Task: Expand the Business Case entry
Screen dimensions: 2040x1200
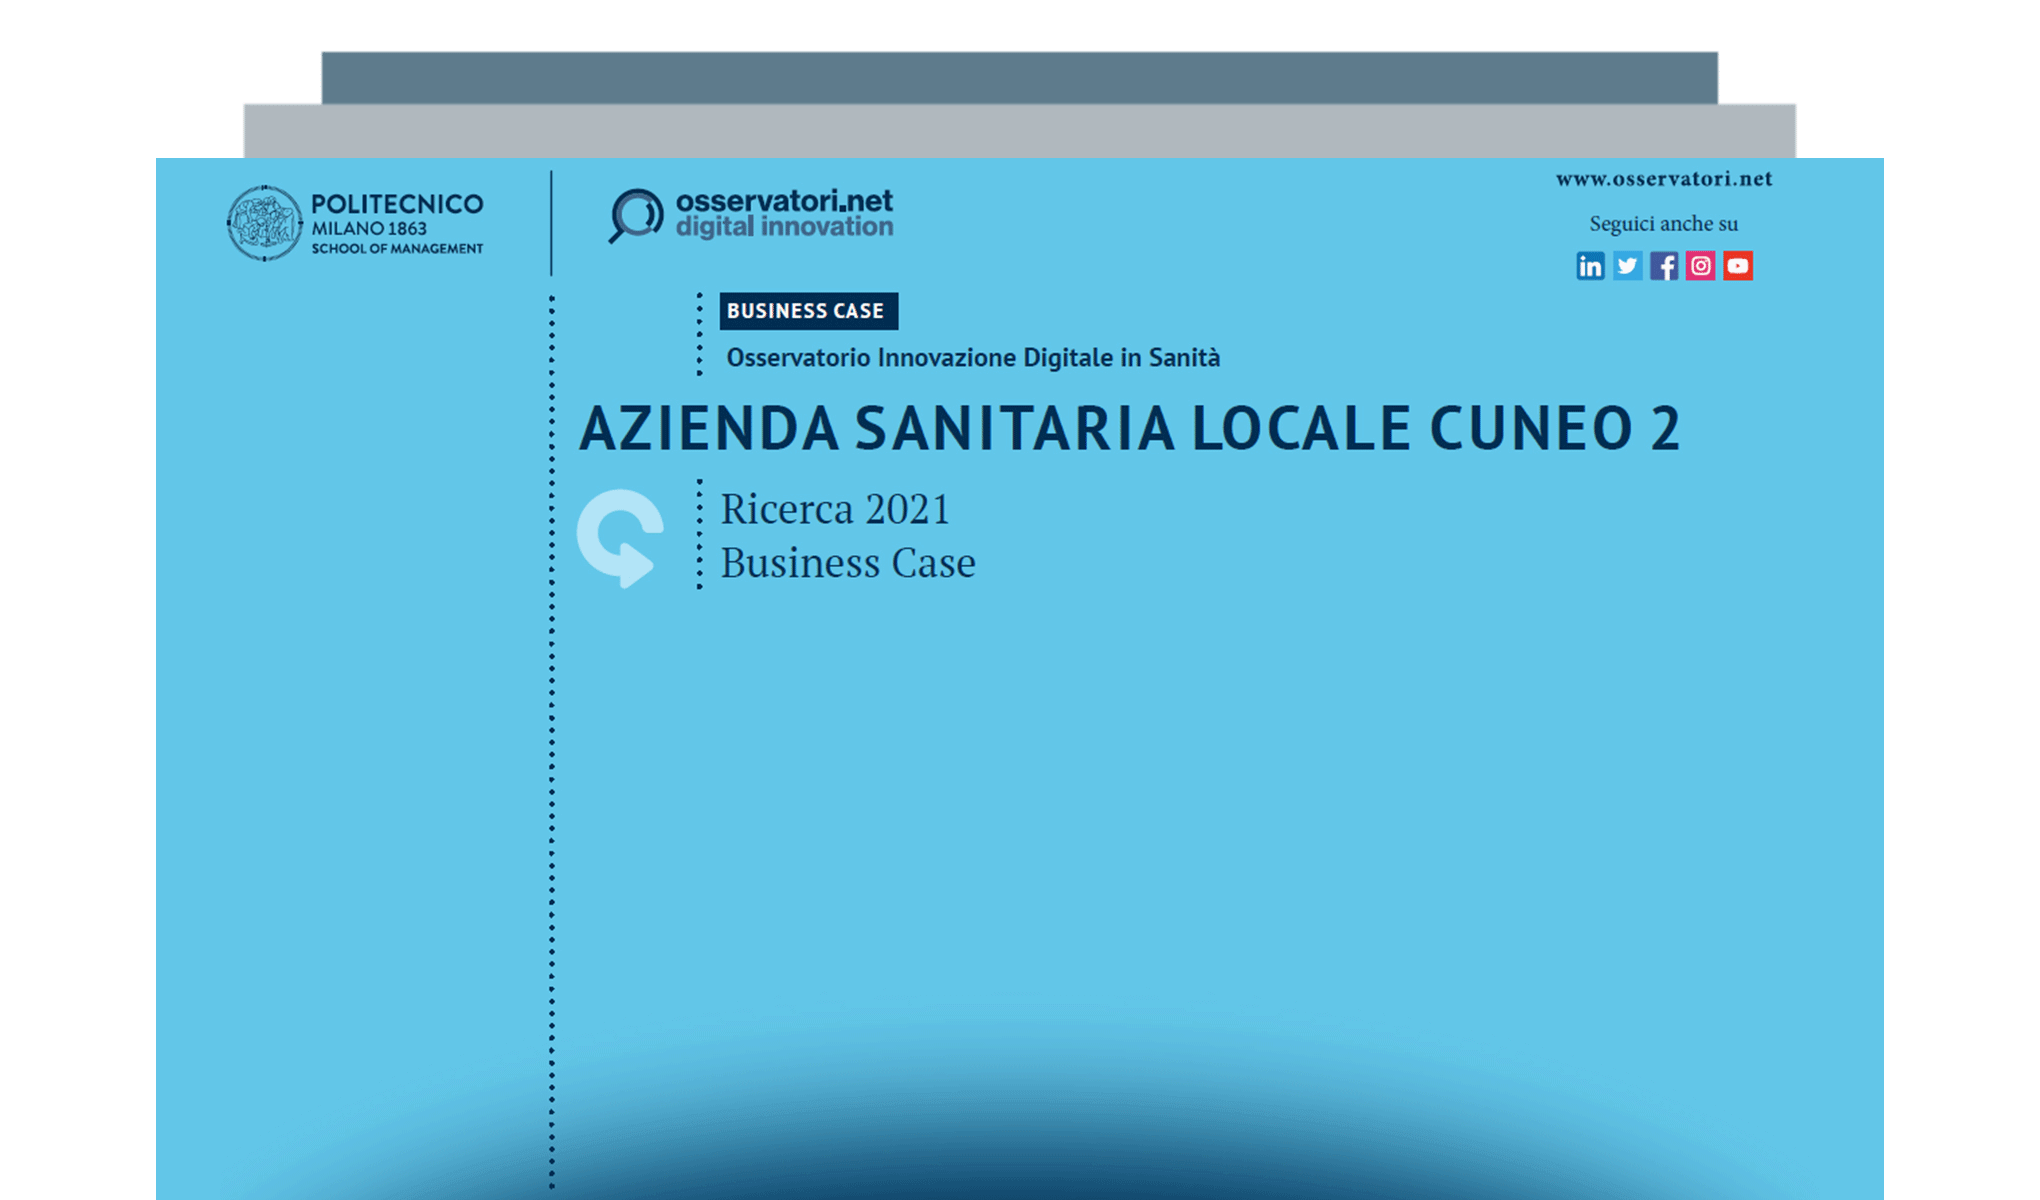Action: coord(848,563)
